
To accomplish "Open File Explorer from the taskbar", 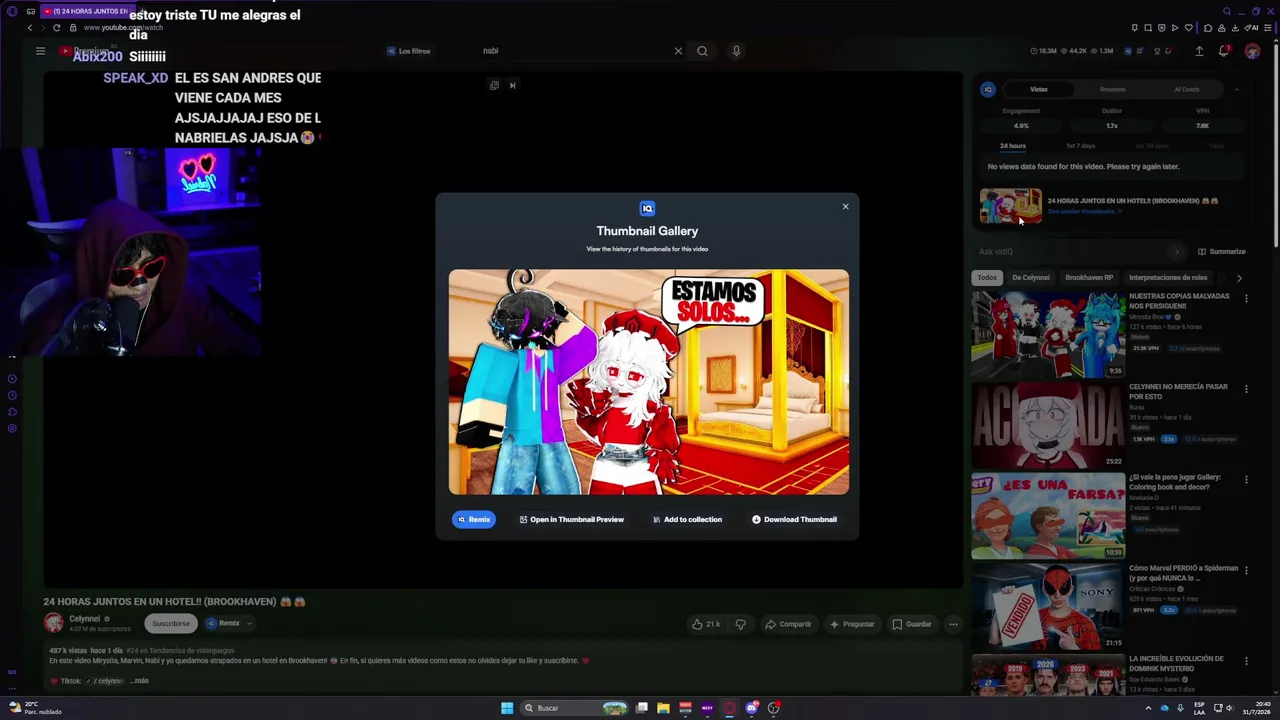I will 663,708.
